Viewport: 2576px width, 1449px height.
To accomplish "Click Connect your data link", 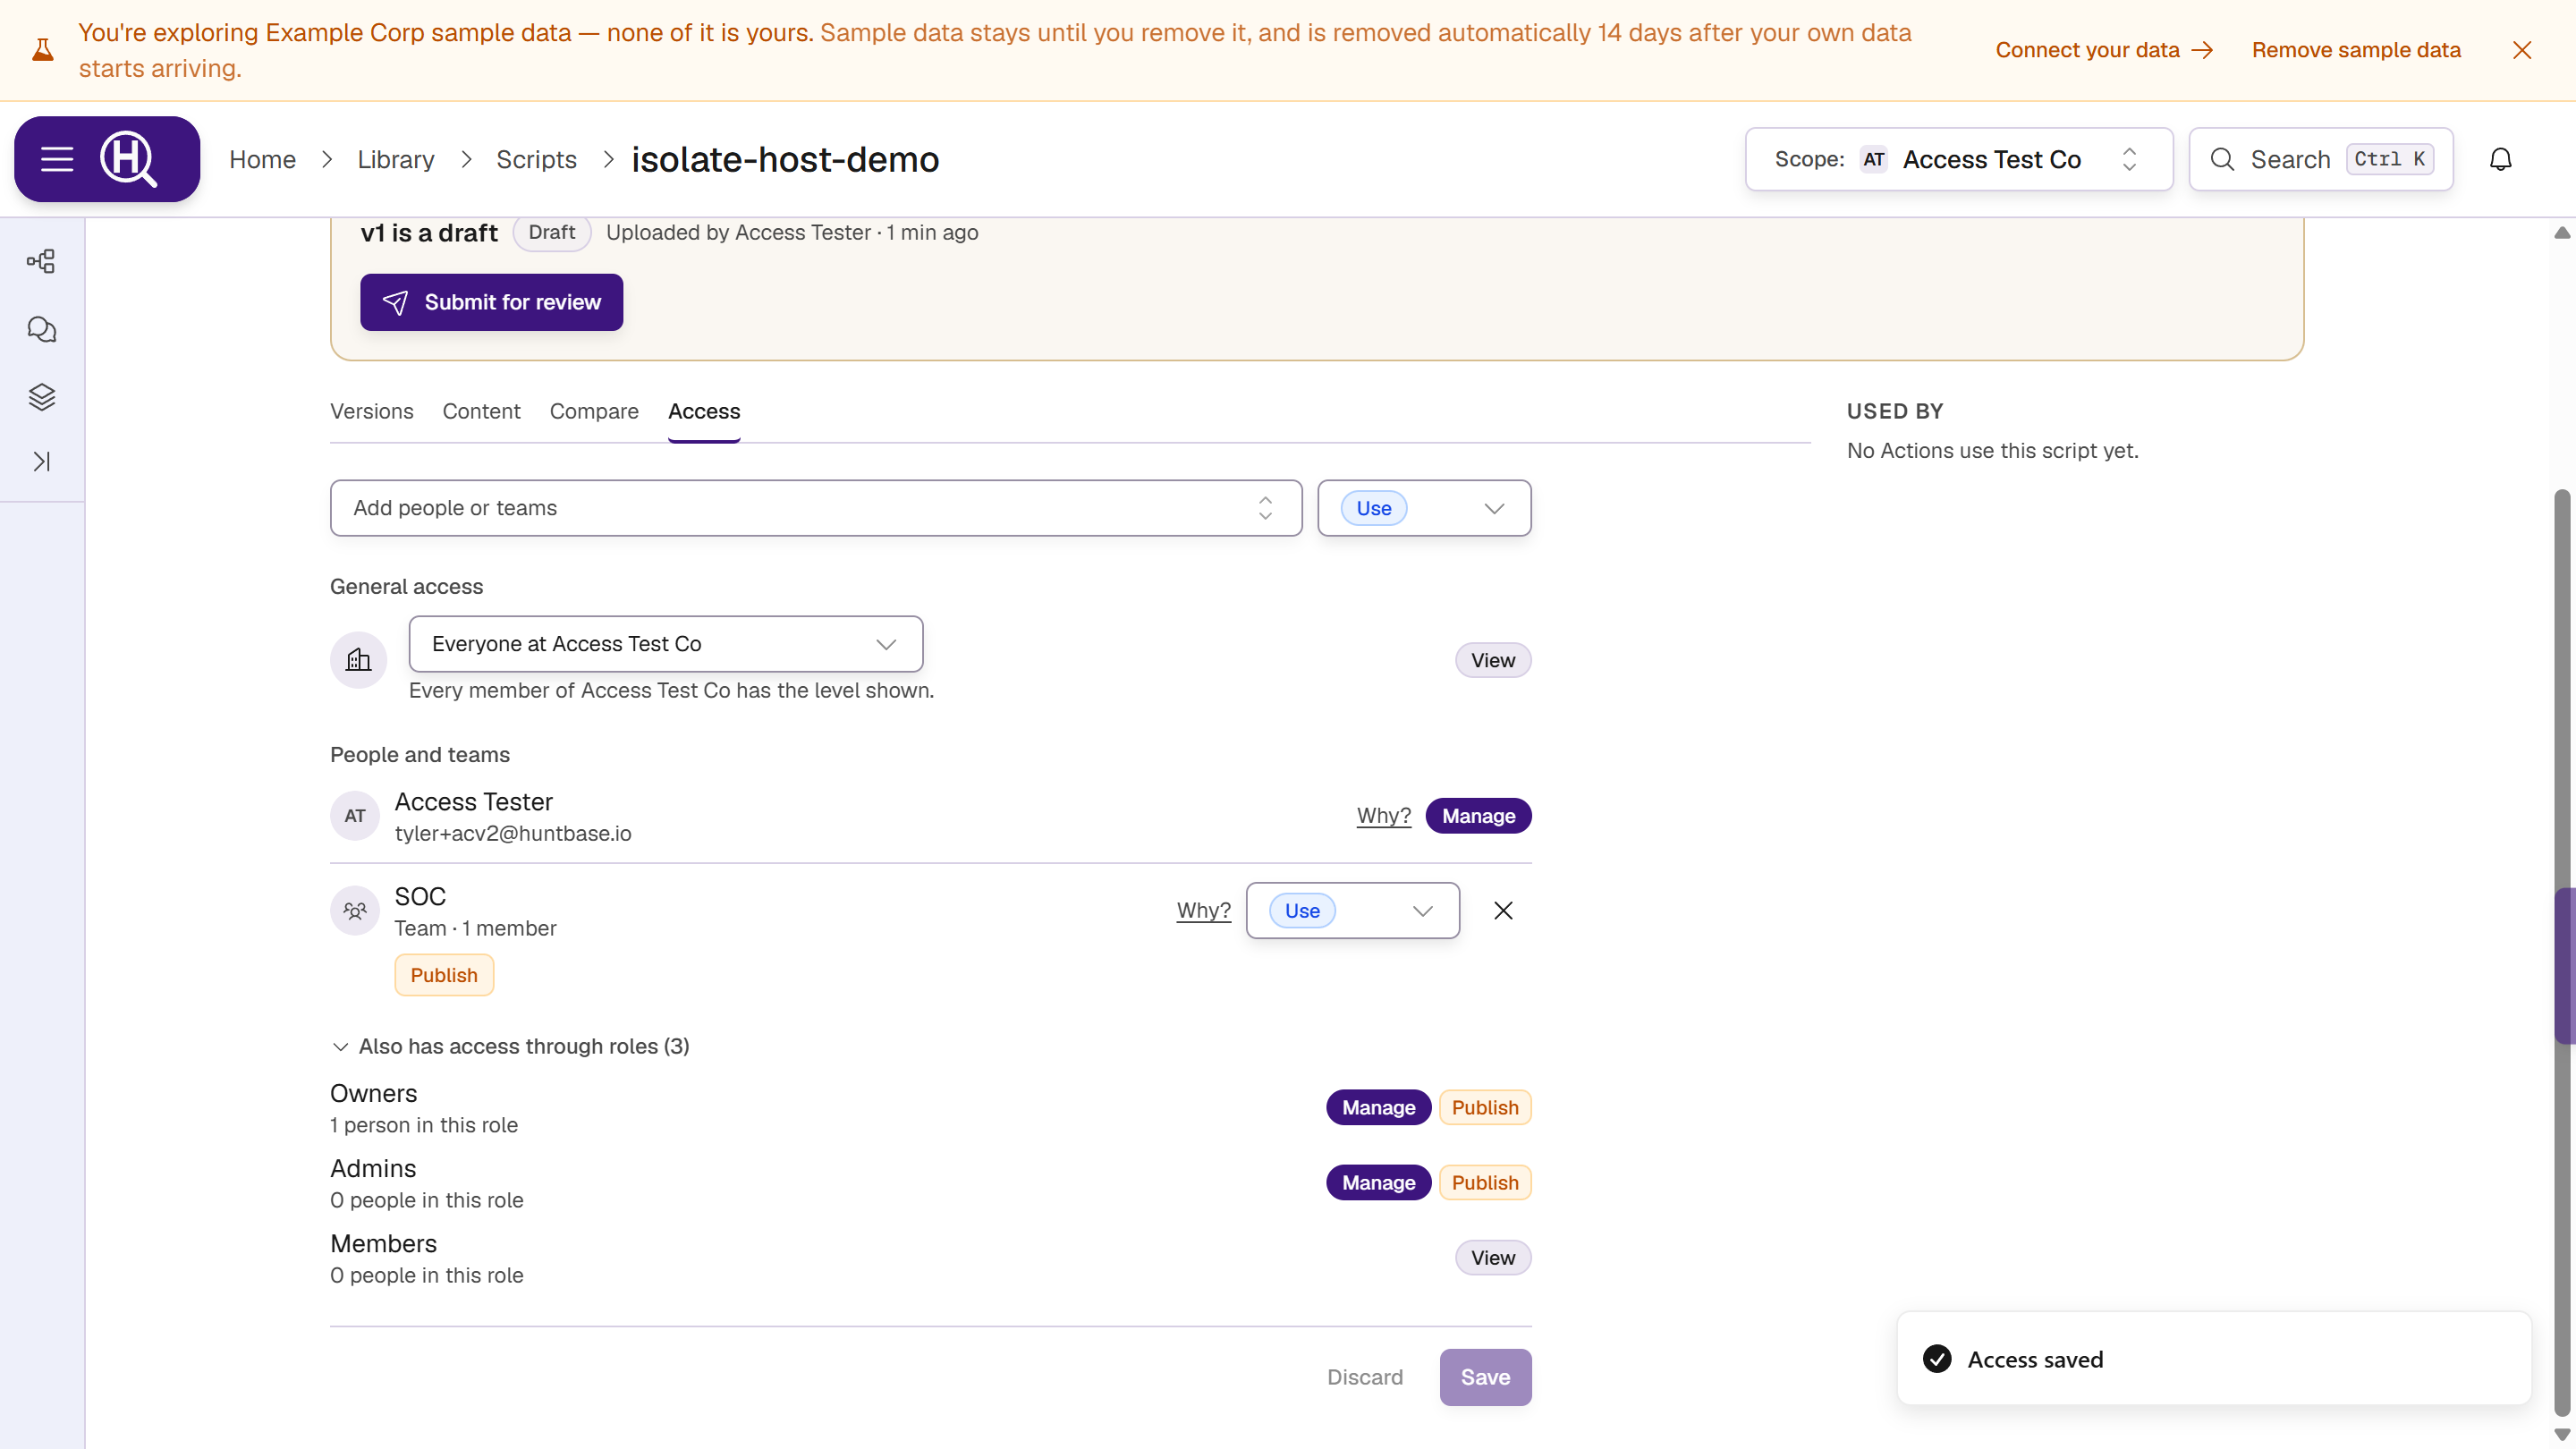I will point(2104,50).
